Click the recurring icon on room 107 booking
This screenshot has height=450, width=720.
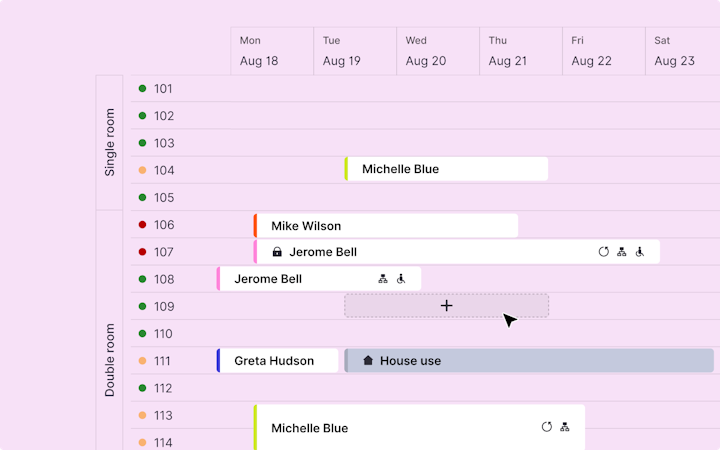tap(604, 252)
